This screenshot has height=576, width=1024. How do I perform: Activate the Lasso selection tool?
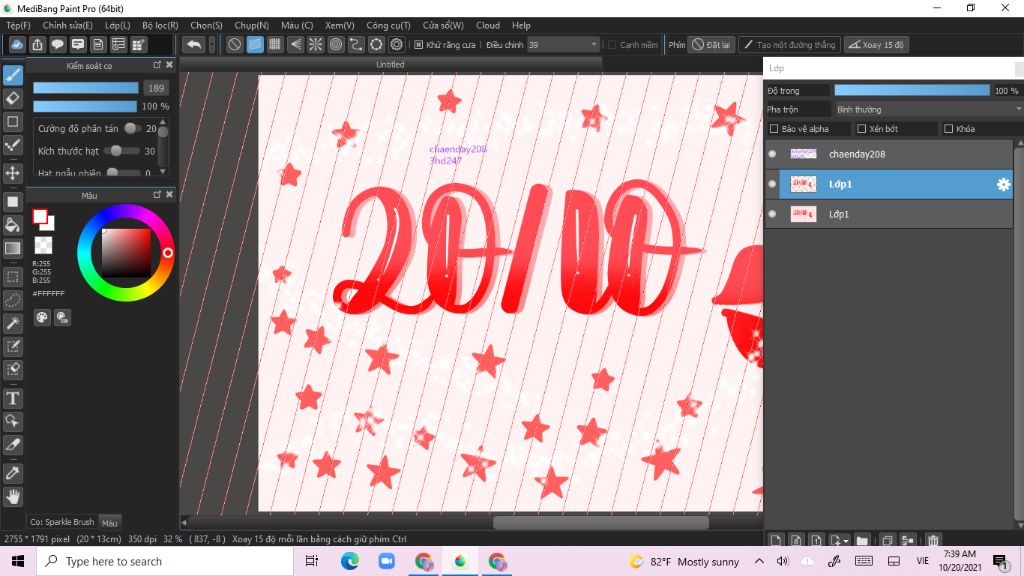pyautogui.click(x=13, y=300)
